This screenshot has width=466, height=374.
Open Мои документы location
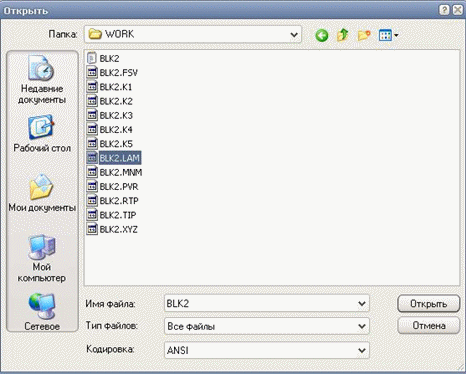42,193
